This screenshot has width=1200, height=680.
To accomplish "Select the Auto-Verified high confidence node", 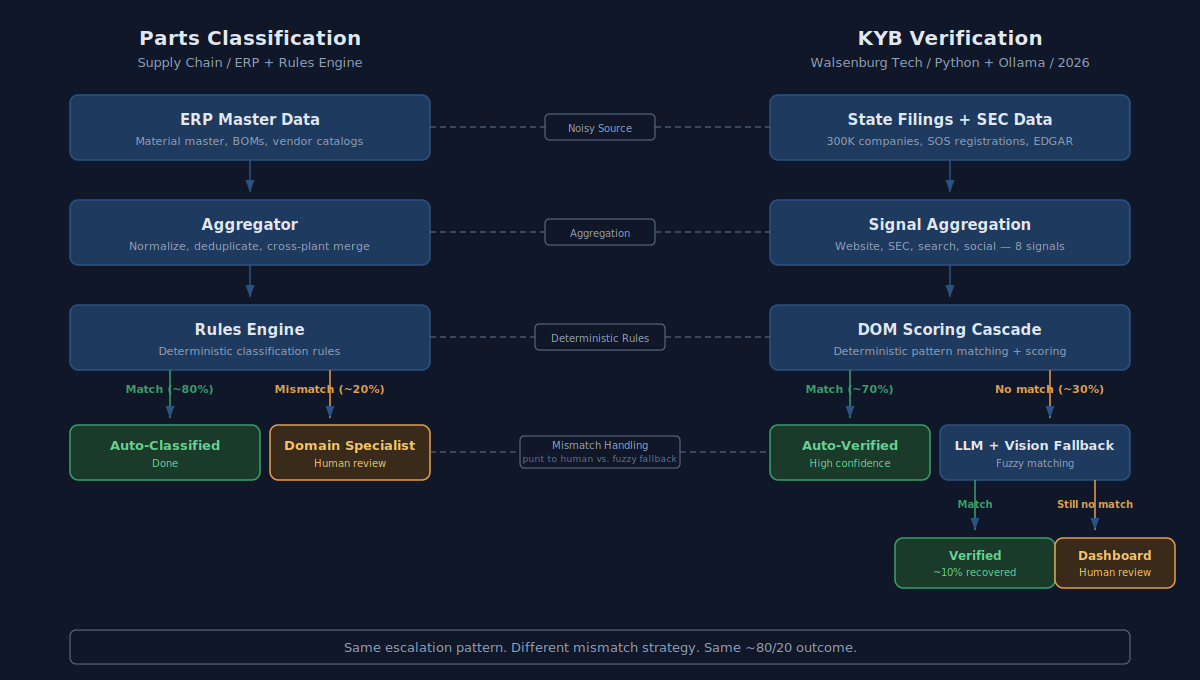I will (849, 452).
